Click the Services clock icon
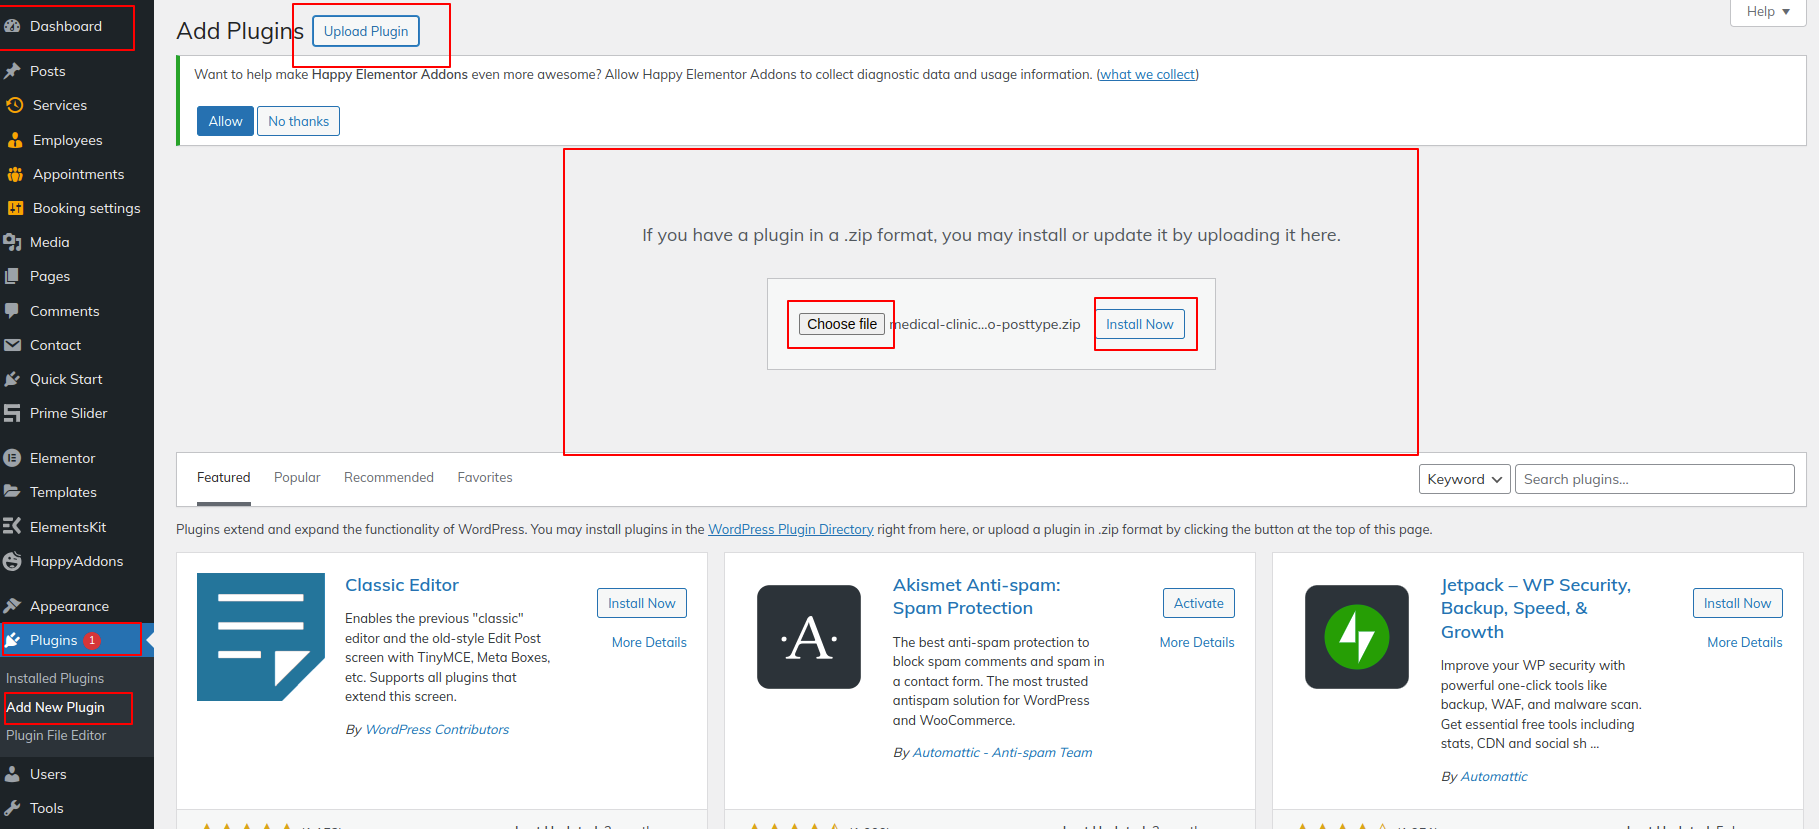 click(15, 105)
